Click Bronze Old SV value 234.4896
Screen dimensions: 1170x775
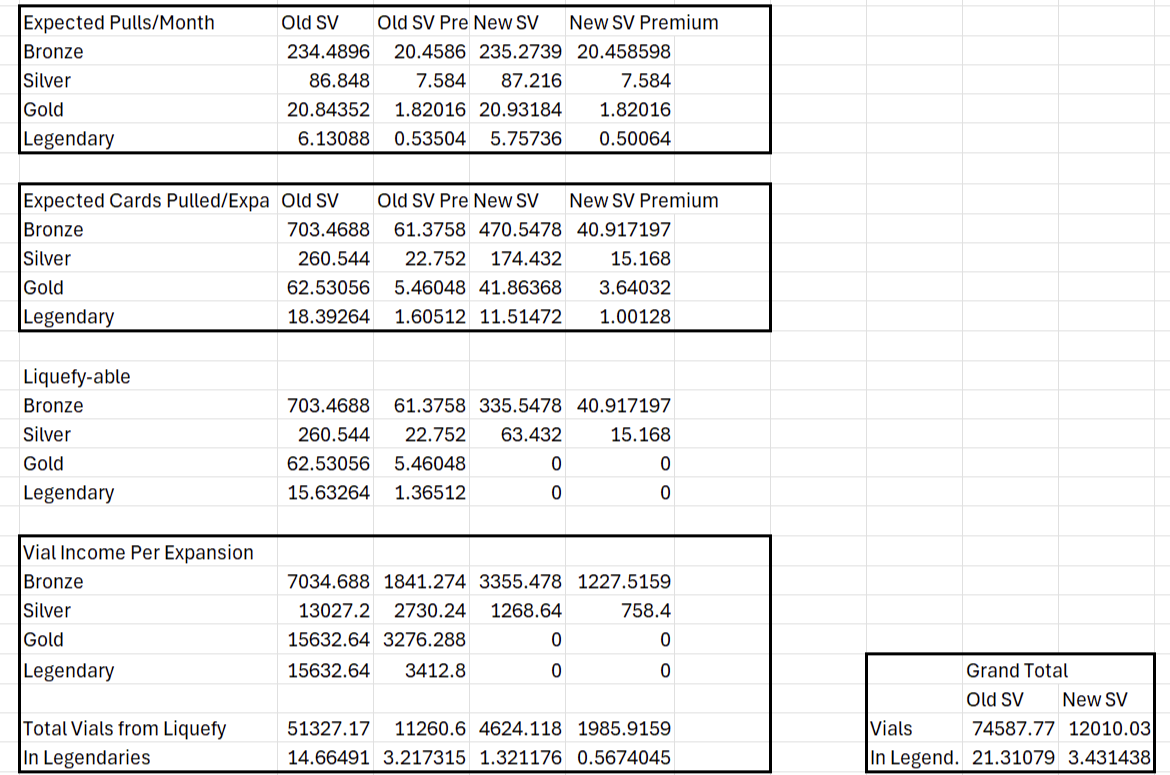(325, 52)
